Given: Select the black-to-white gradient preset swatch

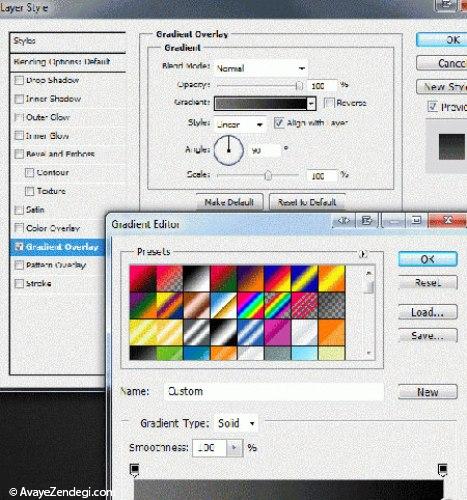Looking at the screenshot, I should click(196, 278).
